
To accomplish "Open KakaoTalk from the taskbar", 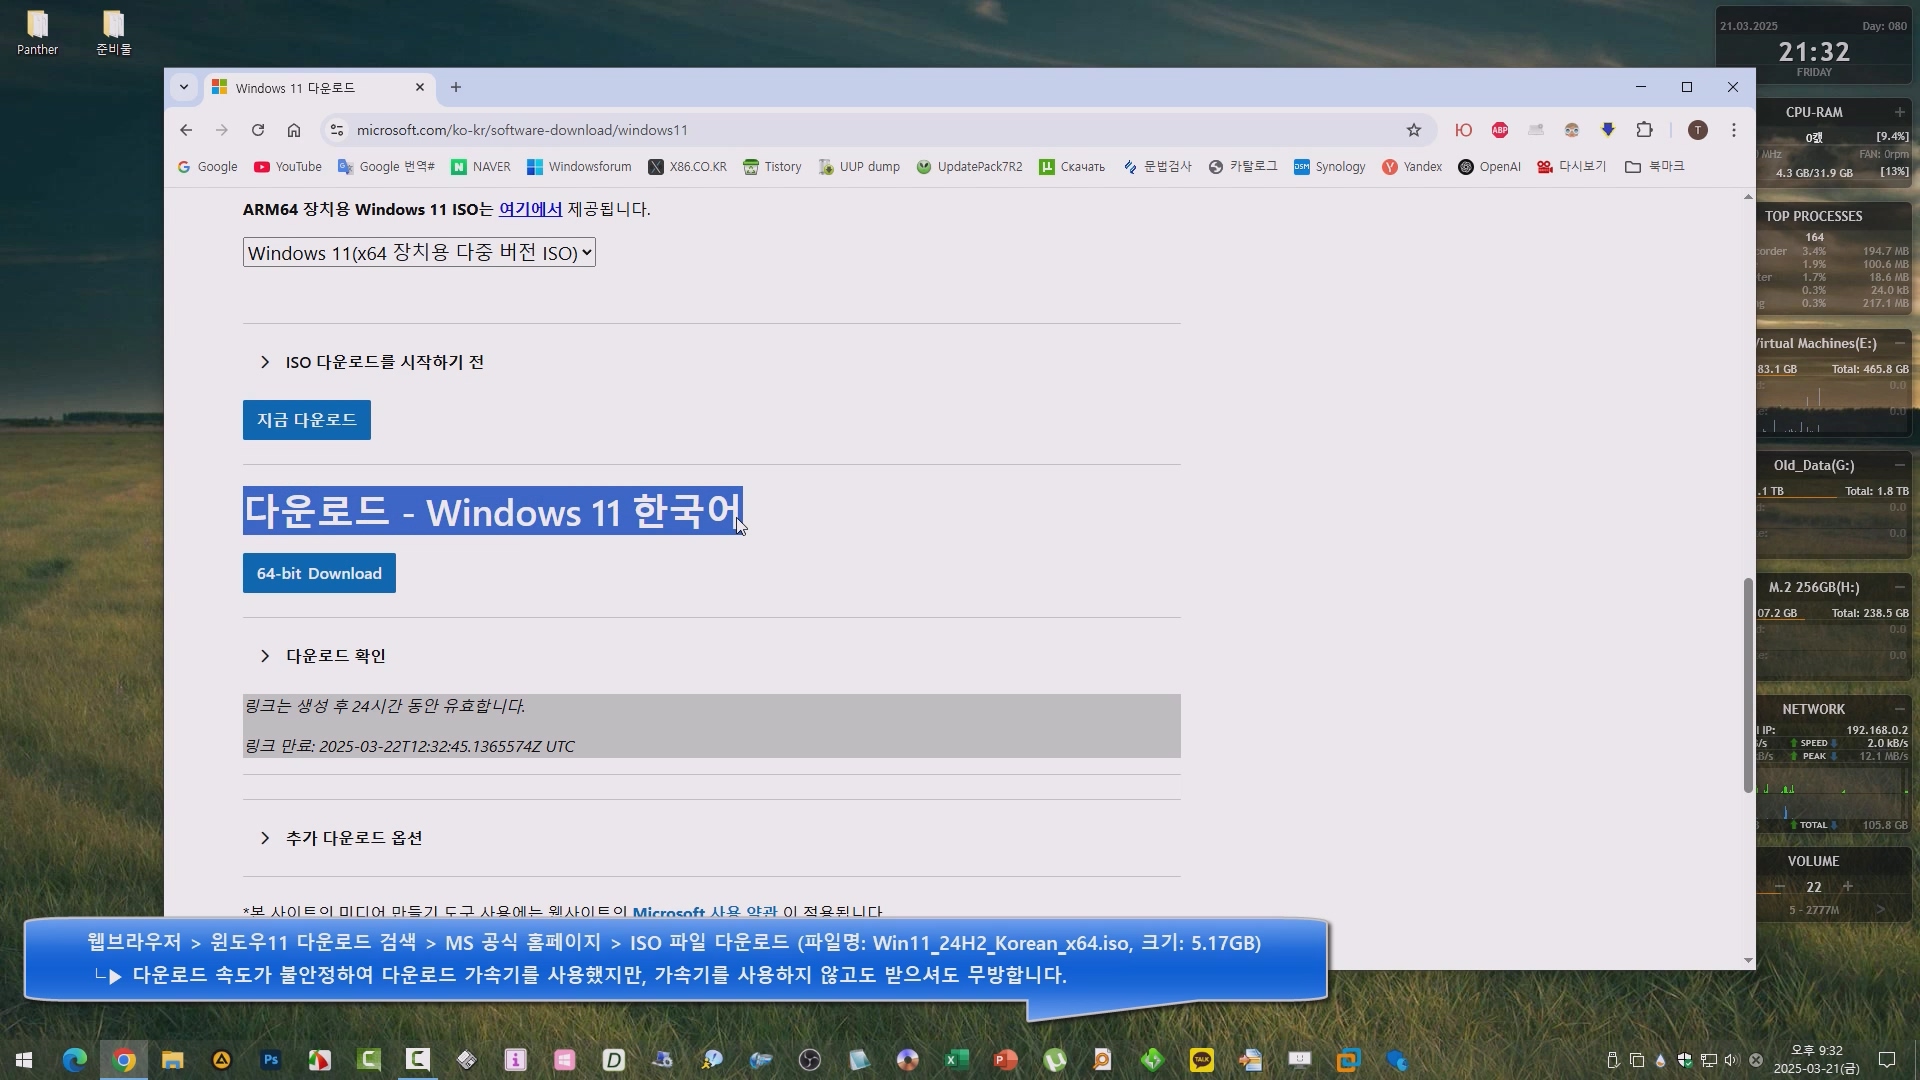I will [x=1202, y=1060].
